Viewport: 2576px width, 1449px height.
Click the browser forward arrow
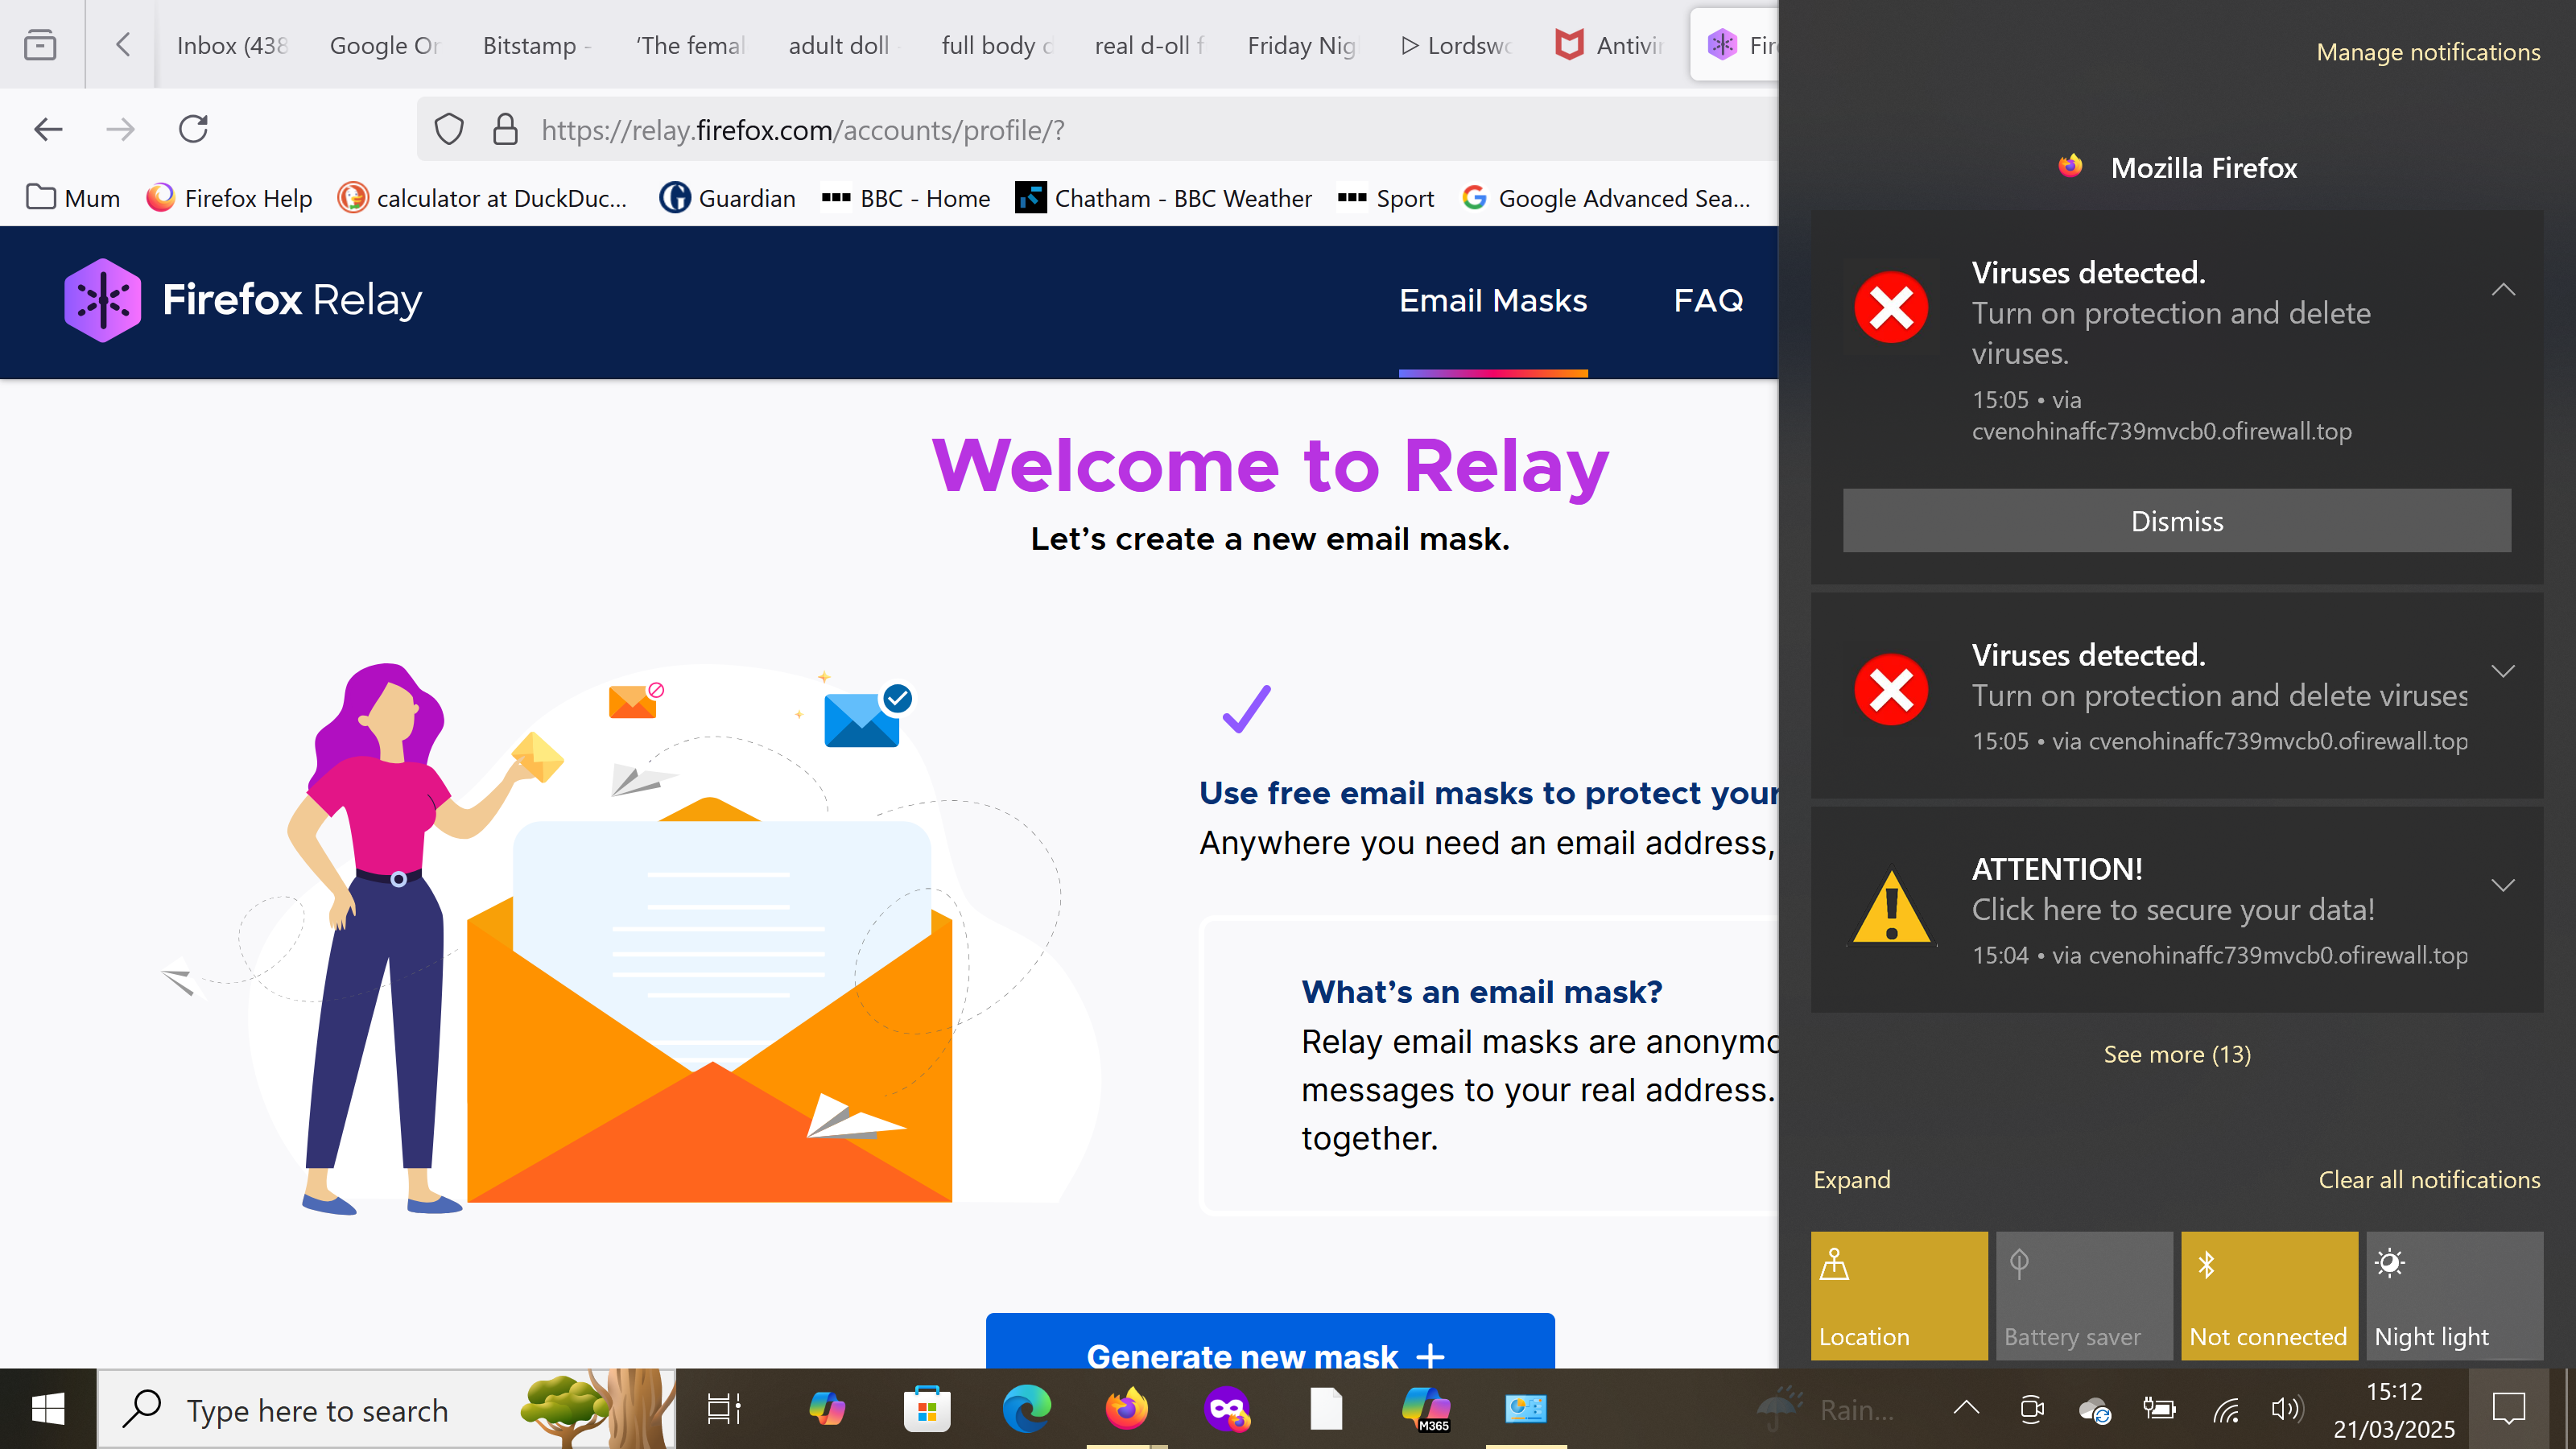(120, 129)
